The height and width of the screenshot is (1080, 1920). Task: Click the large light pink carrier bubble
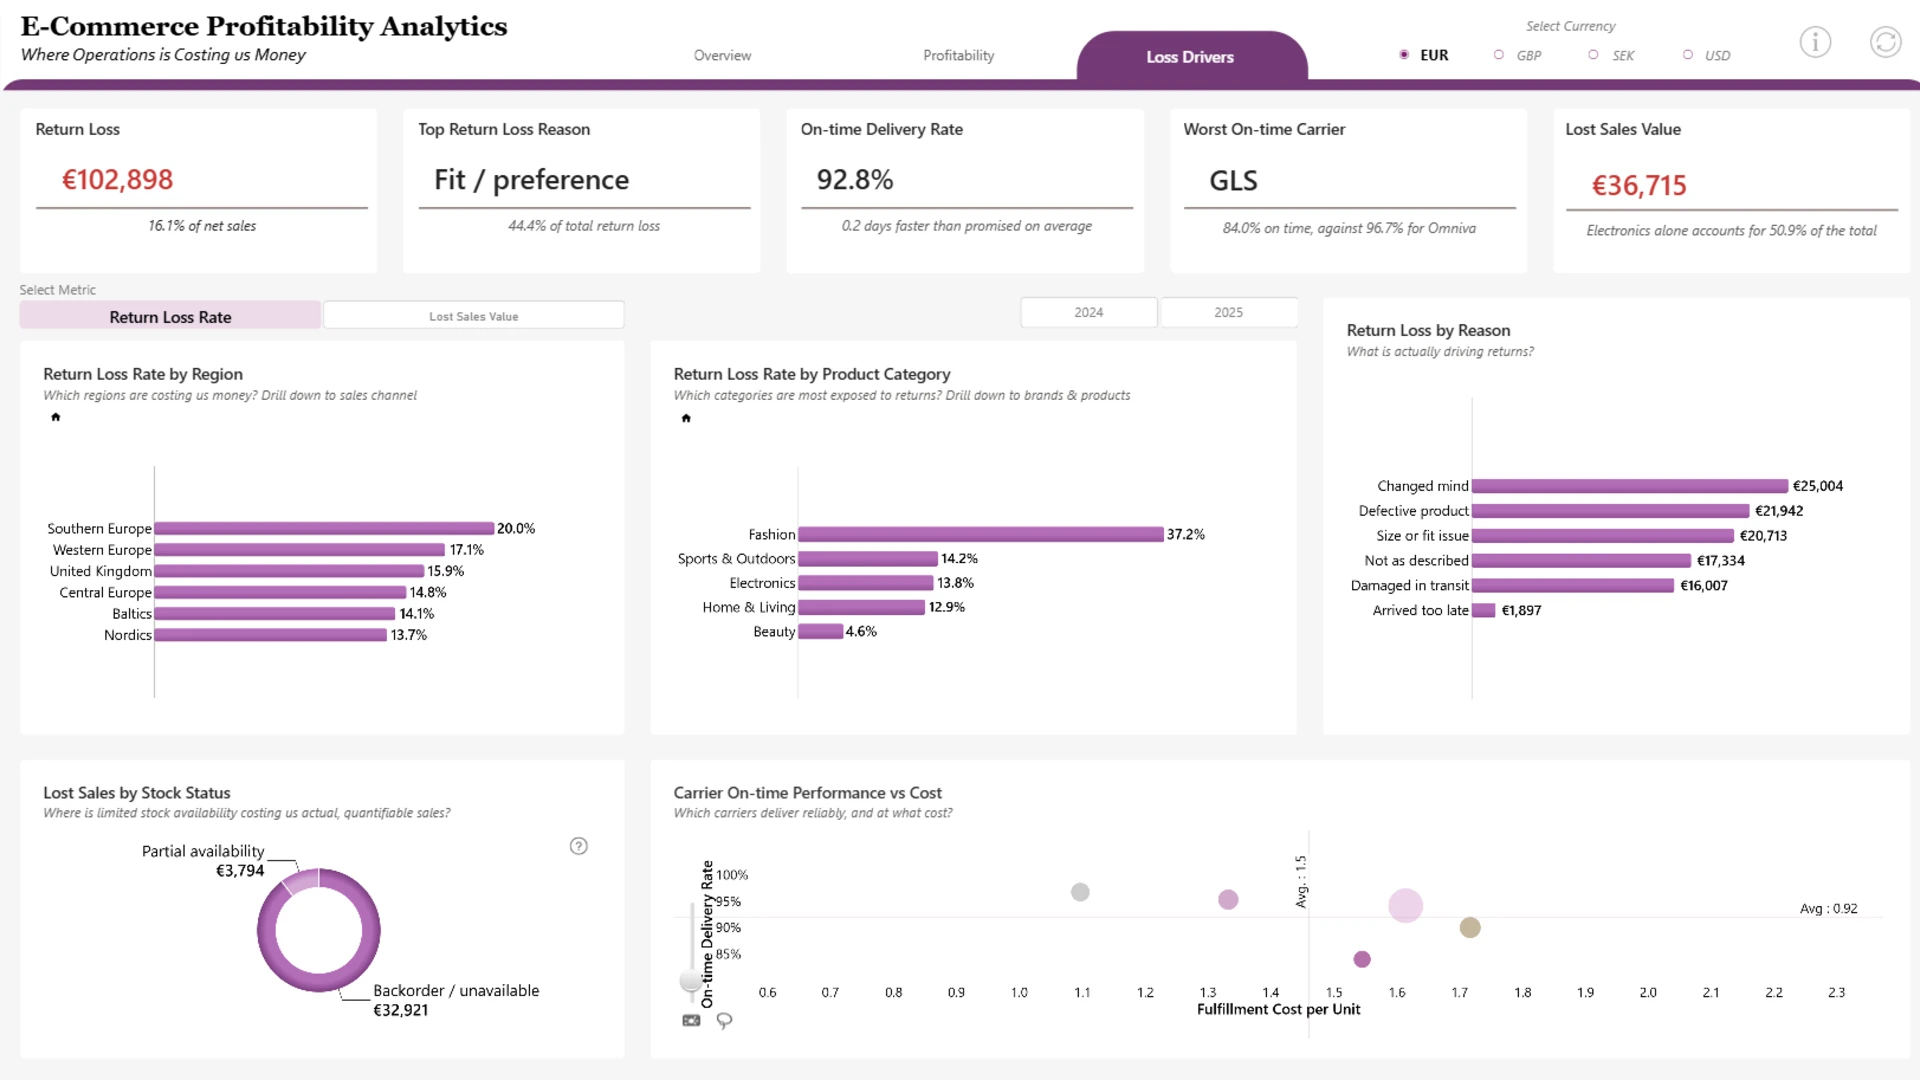(x=1405, y=905)
